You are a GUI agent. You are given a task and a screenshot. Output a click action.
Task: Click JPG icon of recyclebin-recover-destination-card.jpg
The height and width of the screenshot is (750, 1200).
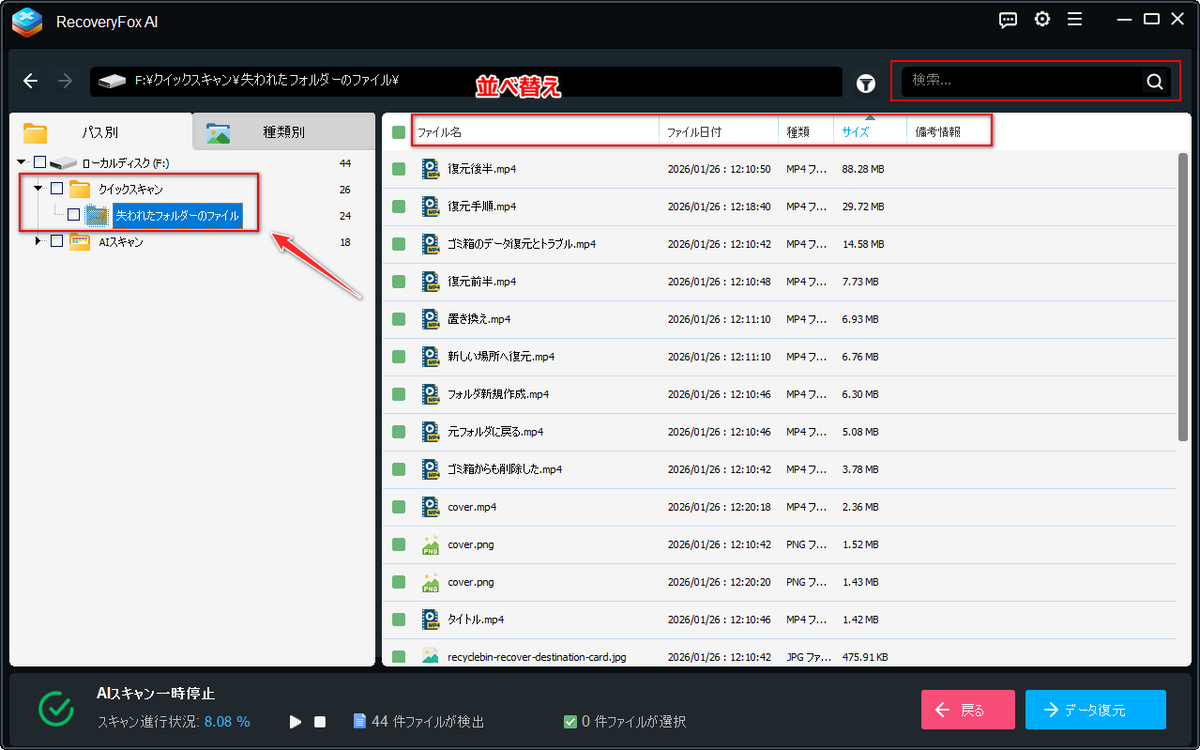[x=430, y=656]
